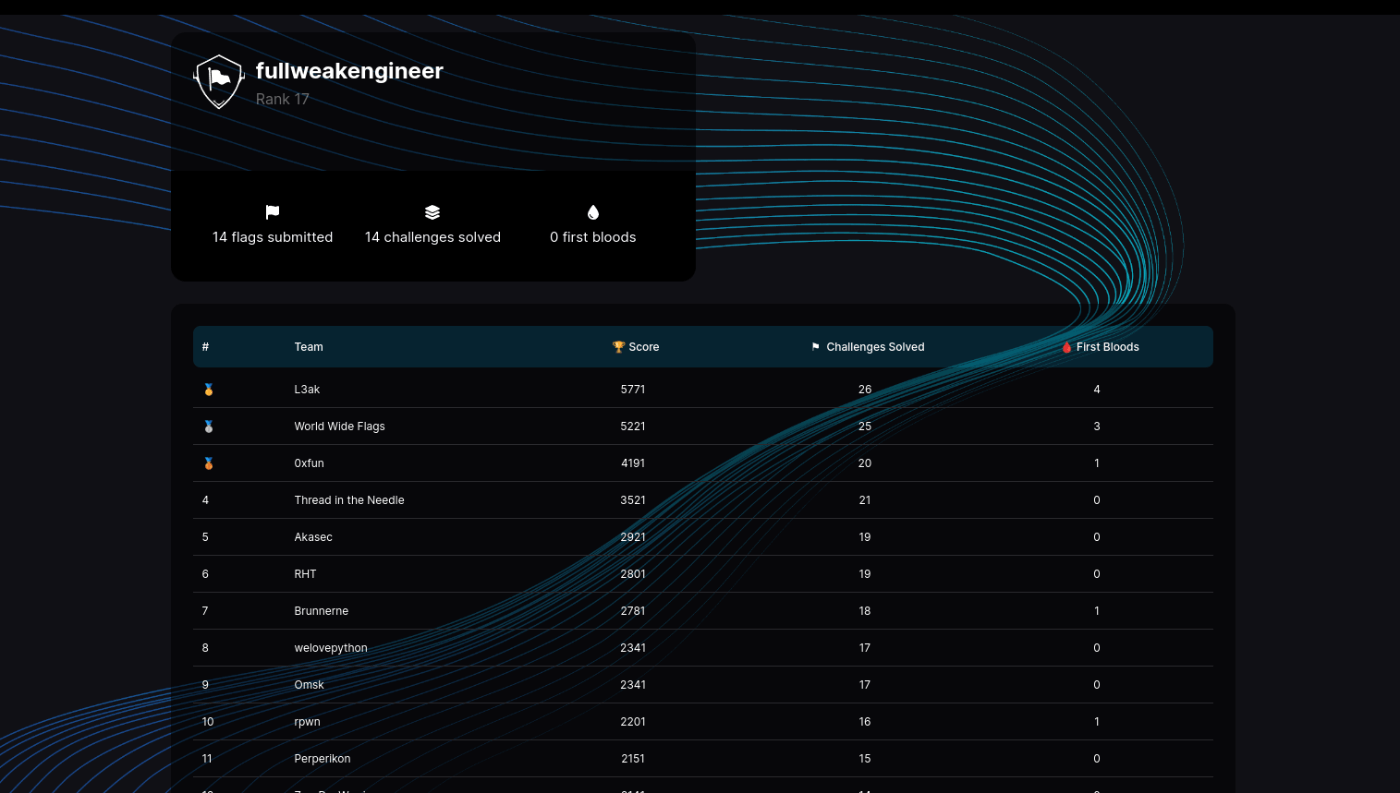Click rank number 10 in leaderboard

pos(208,722)
